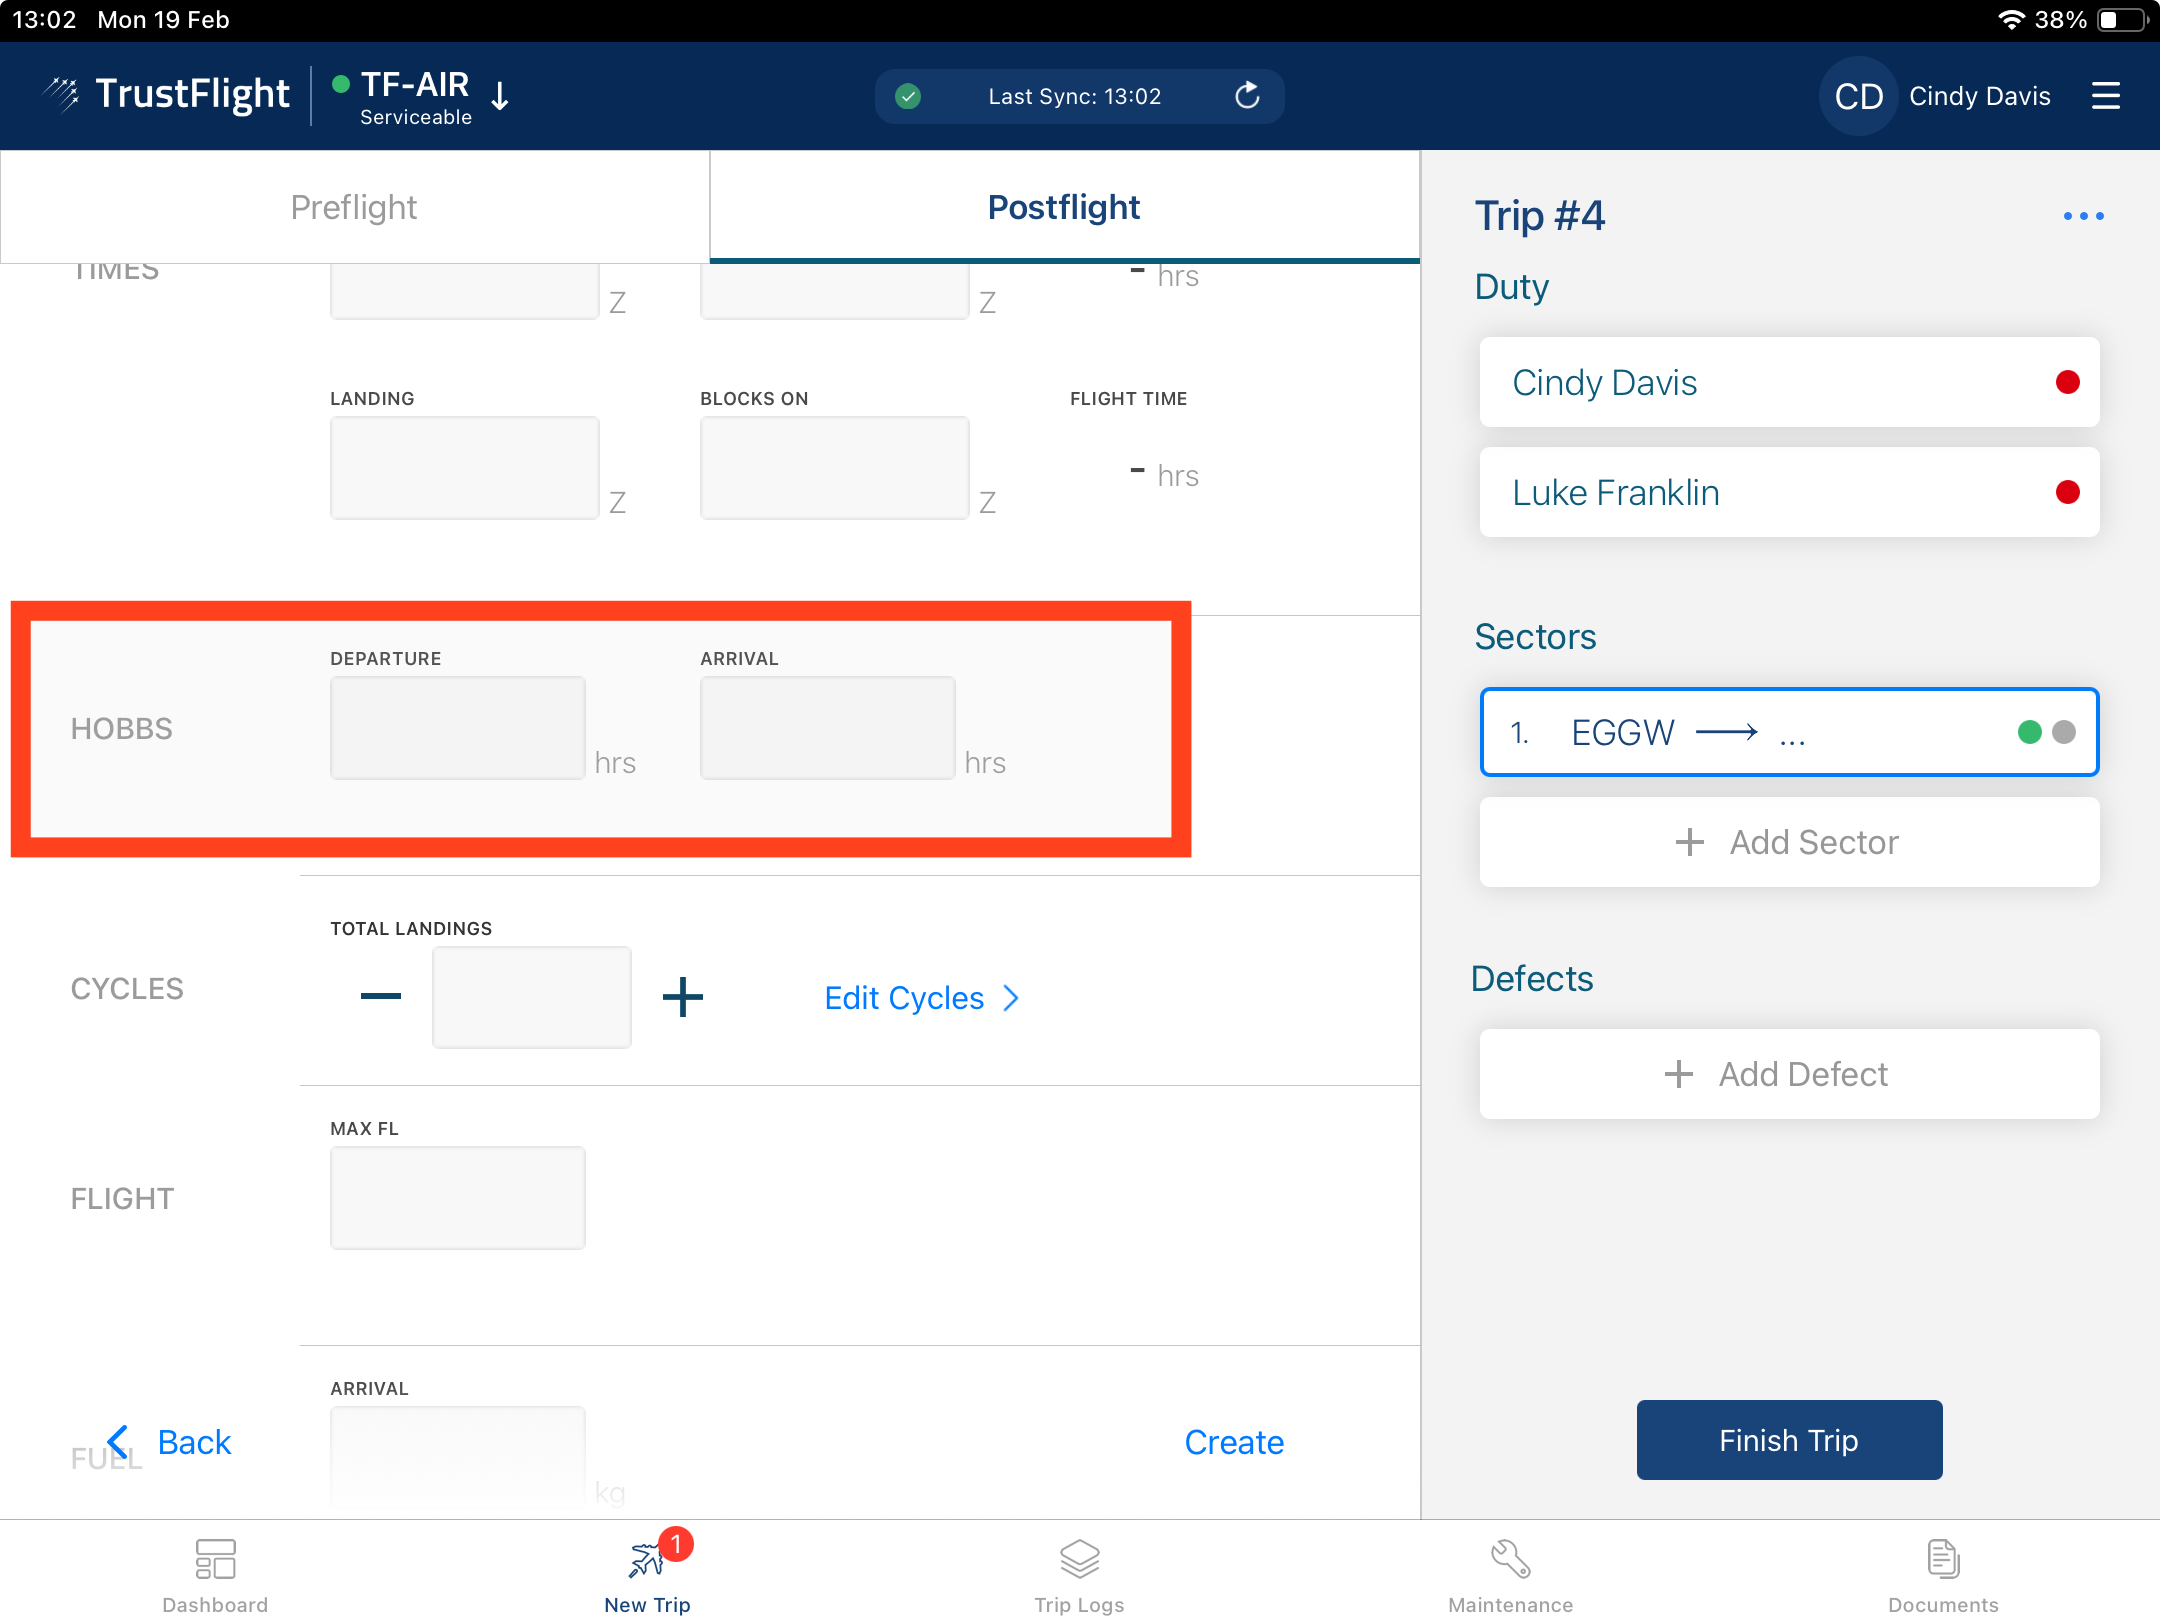Tap the New Trip airplane icon
The height and width of the screenshot is (1620, 2160).
(647, 1559)
